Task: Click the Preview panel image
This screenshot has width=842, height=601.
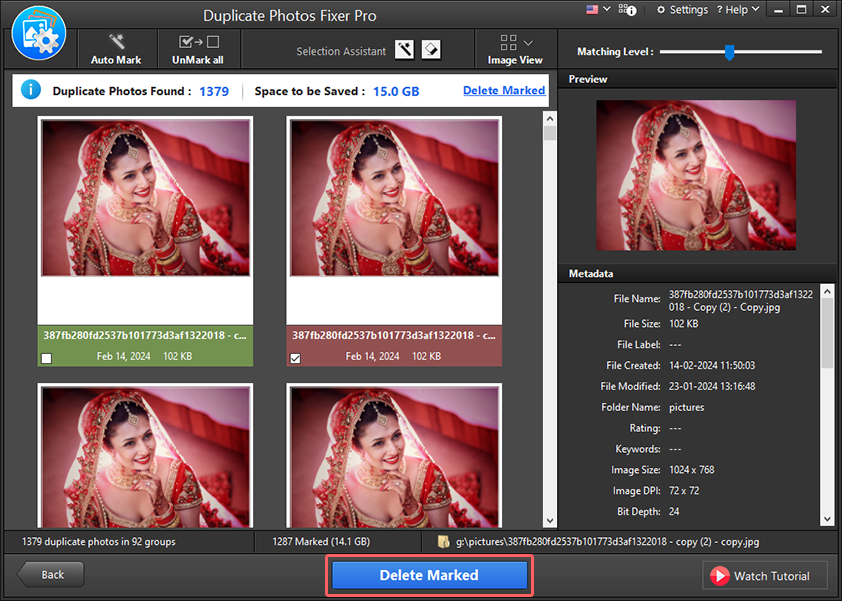Action: [x=696, y=175]
